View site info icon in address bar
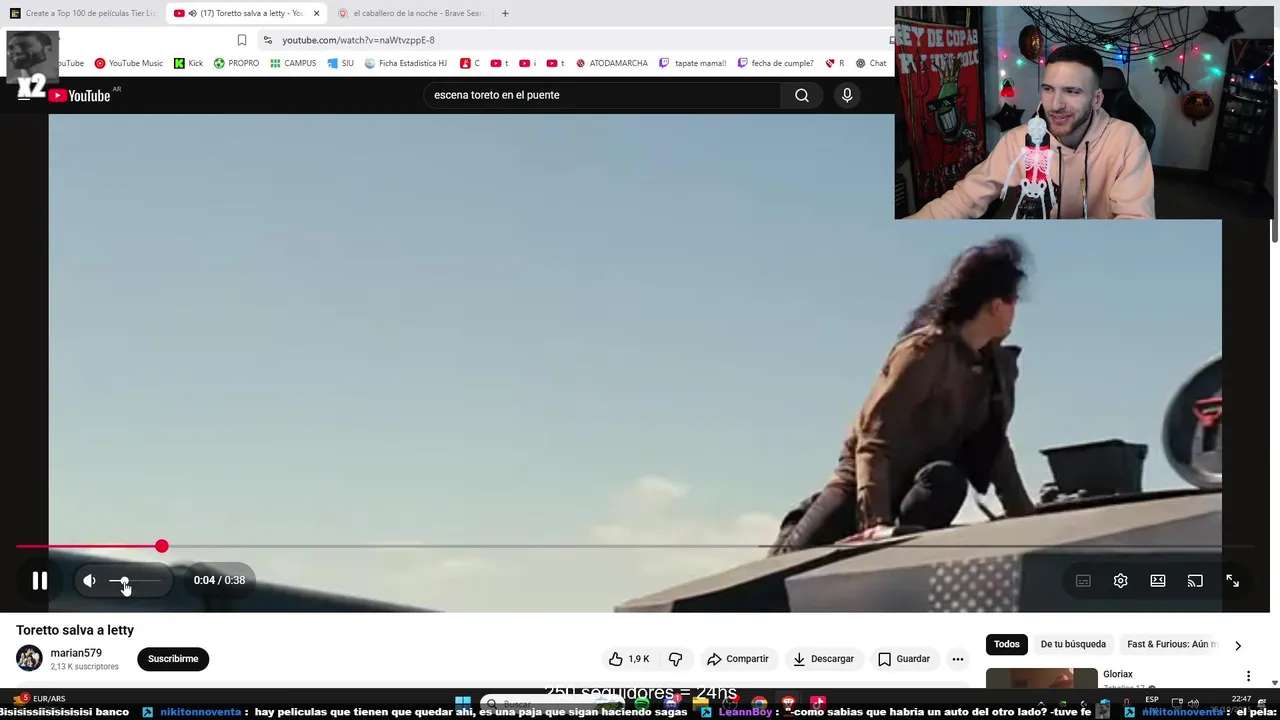This screenshot has height=720, width=1280. point(268,40)
